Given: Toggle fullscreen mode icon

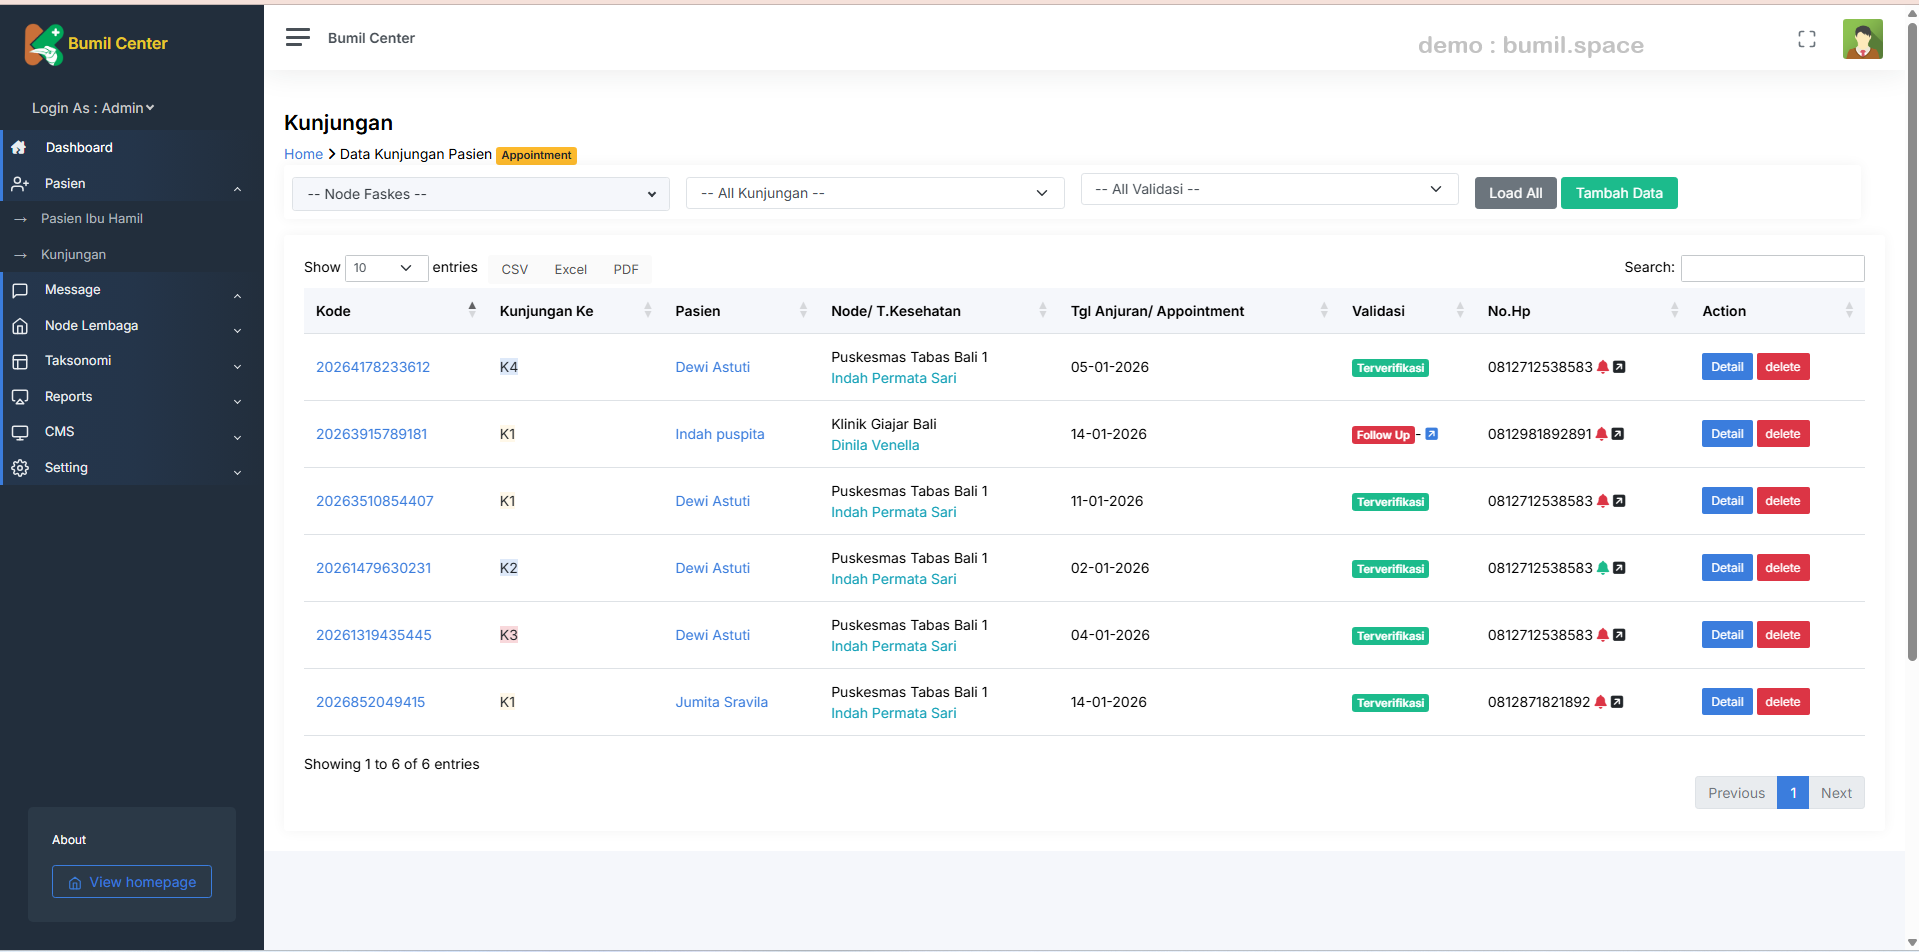Looking at the screenshot, I should [1806, 39].
